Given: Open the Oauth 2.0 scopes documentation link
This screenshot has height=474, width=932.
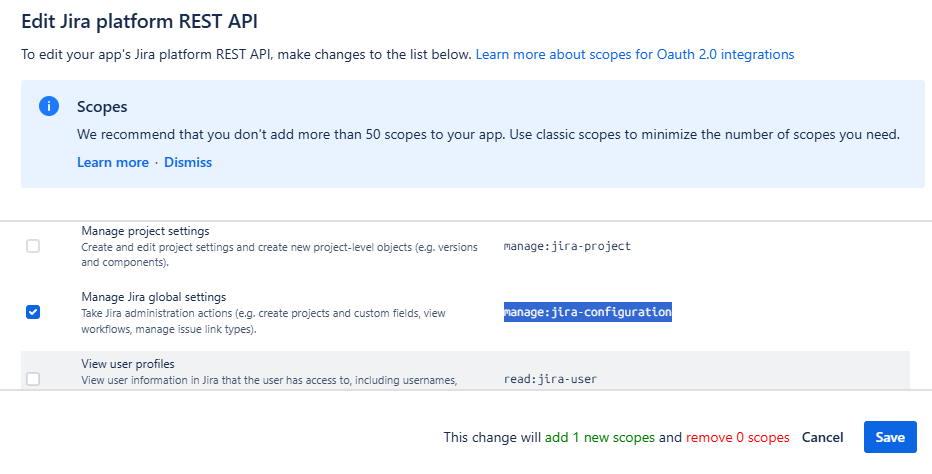Looking at the screenshot, I should [x=634, y=54].
